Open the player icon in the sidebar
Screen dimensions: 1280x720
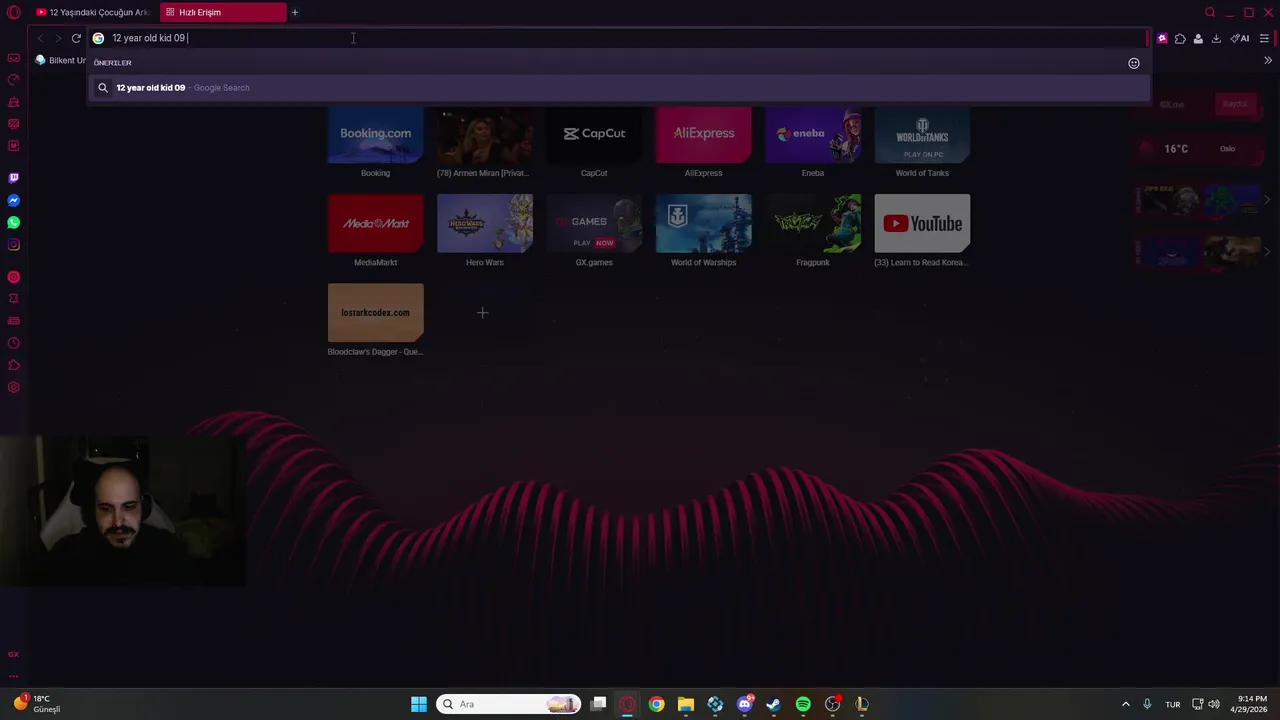coord(14,277)
